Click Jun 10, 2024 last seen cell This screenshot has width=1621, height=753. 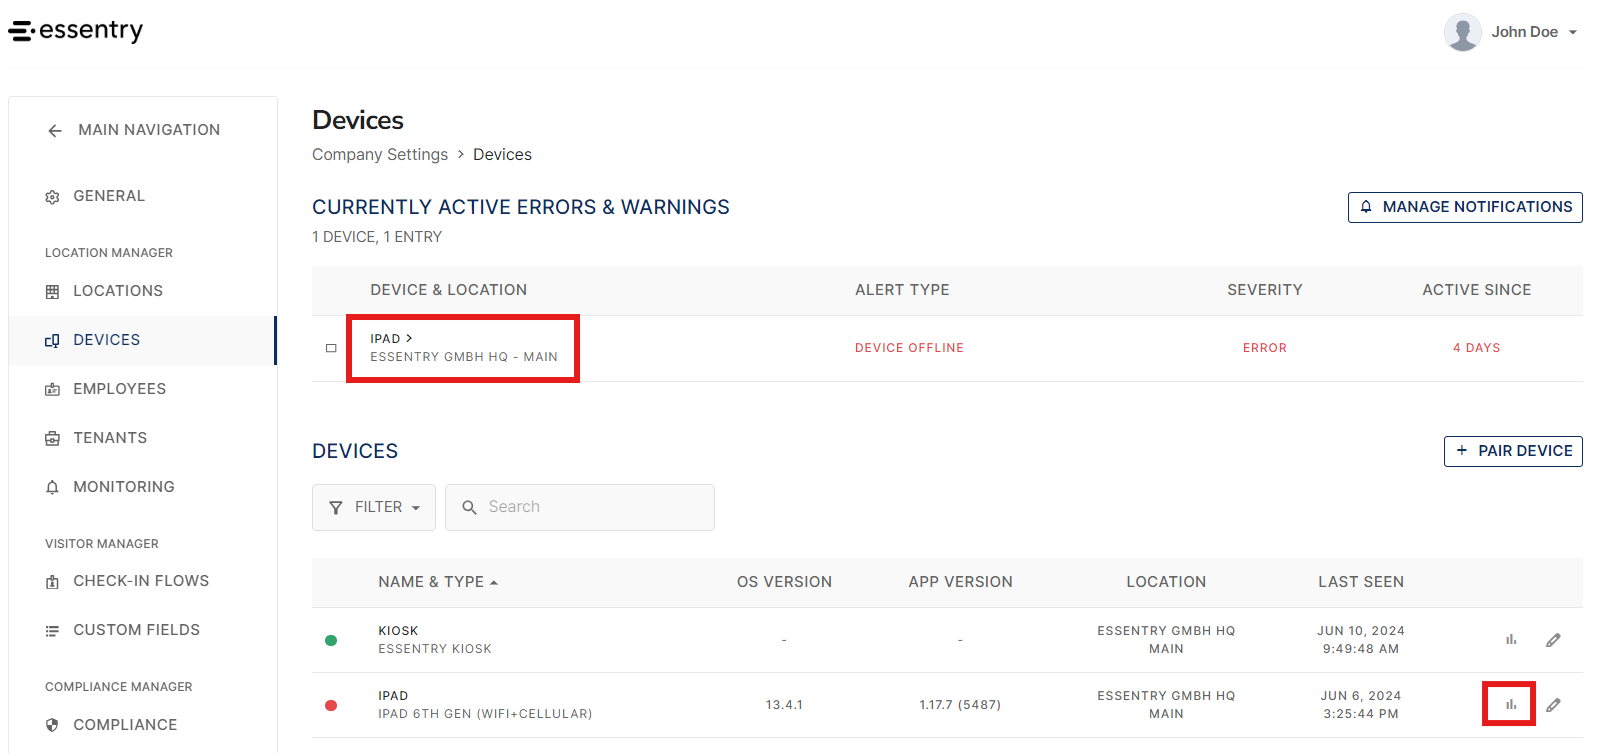(x=1361, y=640)
